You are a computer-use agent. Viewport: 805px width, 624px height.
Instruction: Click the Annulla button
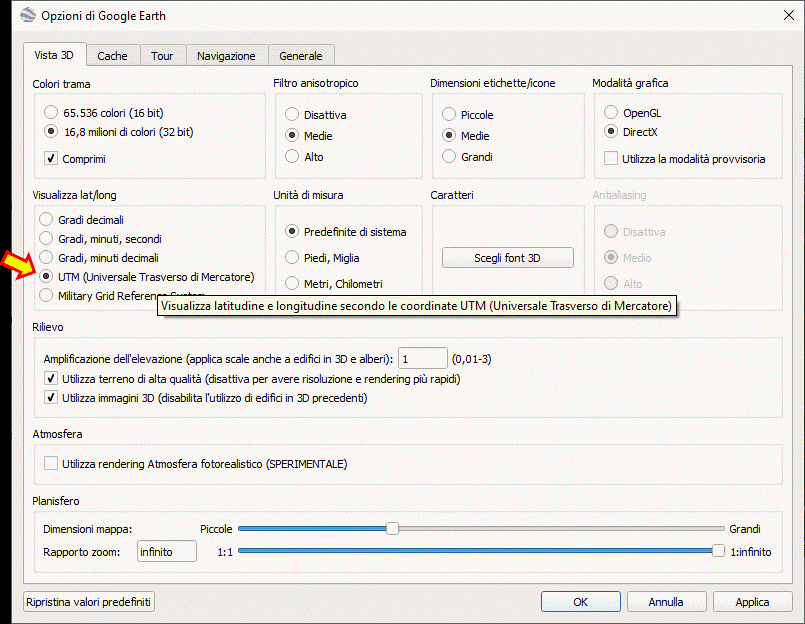[666, 602]
